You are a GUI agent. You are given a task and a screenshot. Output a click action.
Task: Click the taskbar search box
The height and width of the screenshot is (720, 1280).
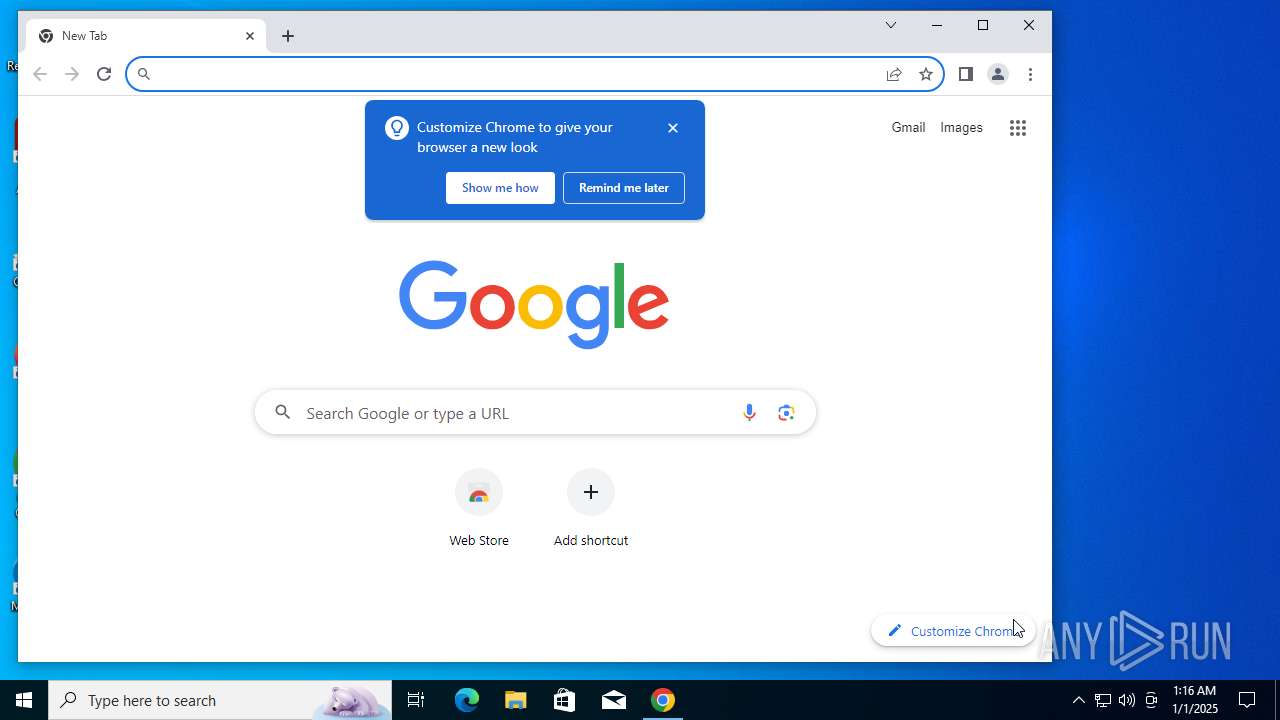click(220, 700)
